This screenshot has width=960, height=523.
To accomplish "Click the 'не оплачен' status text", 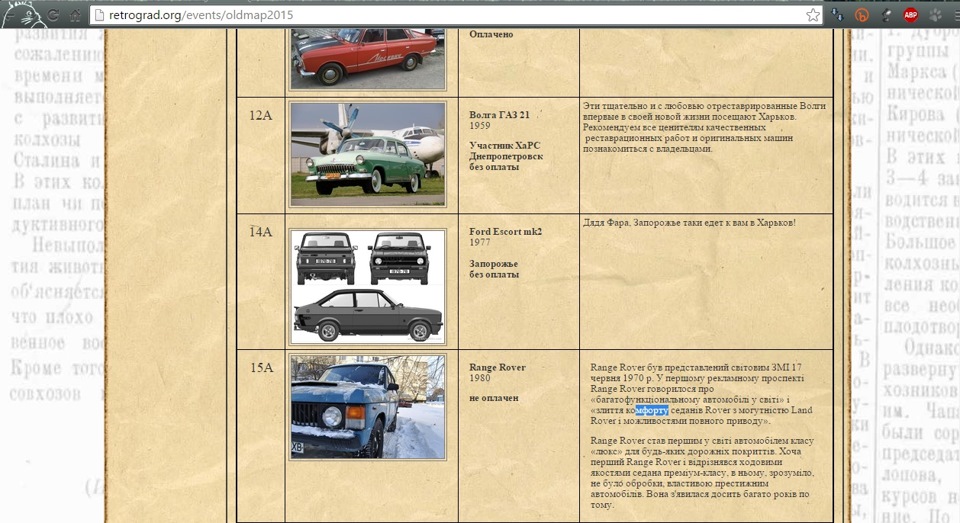I will 493,398.
